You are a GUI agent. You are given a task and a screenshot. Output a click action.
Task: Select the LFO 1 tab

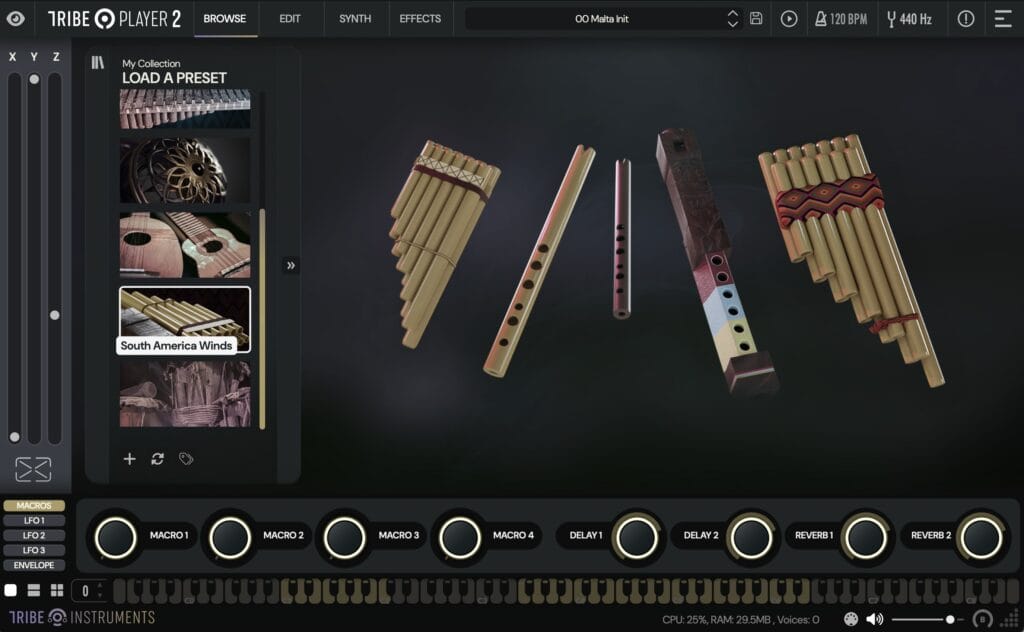pyautogui.click(x=34, y=520)
